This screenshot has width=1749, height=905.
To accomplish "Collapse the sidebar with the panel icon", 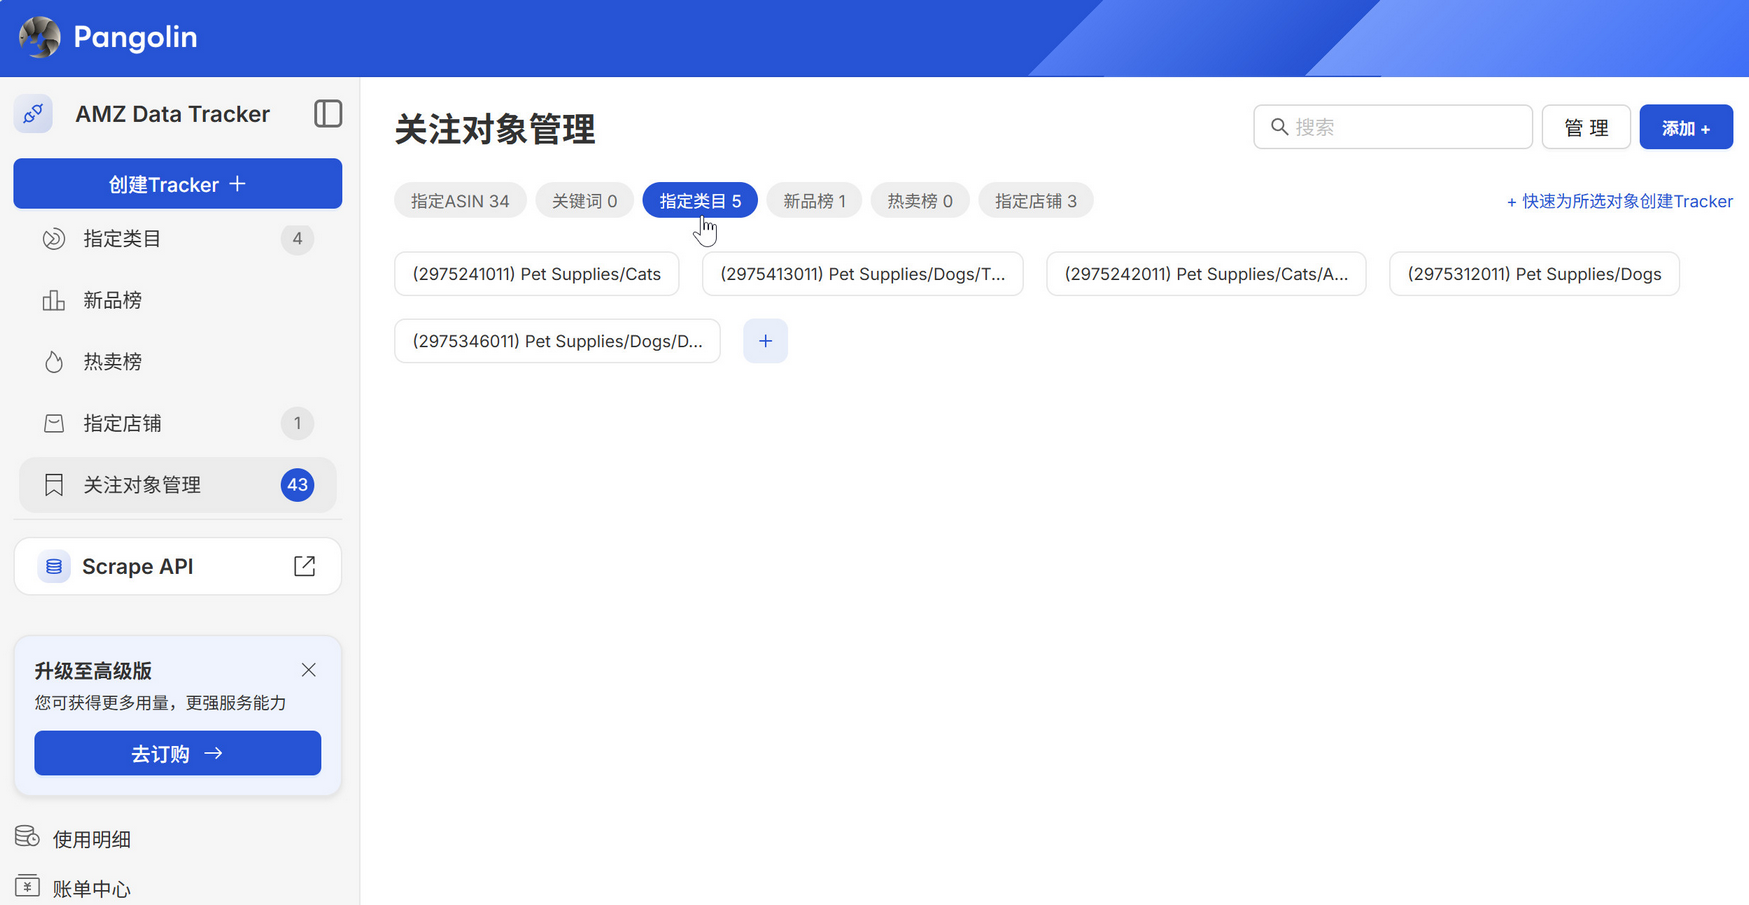I will [x=328, y=114].
